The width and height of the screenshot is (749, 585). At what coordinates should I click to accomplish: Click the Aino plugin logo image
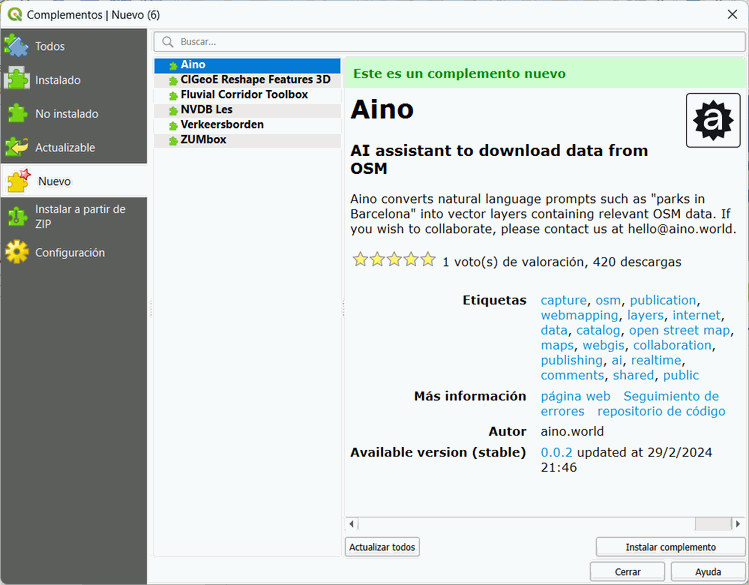coord(713,120)
